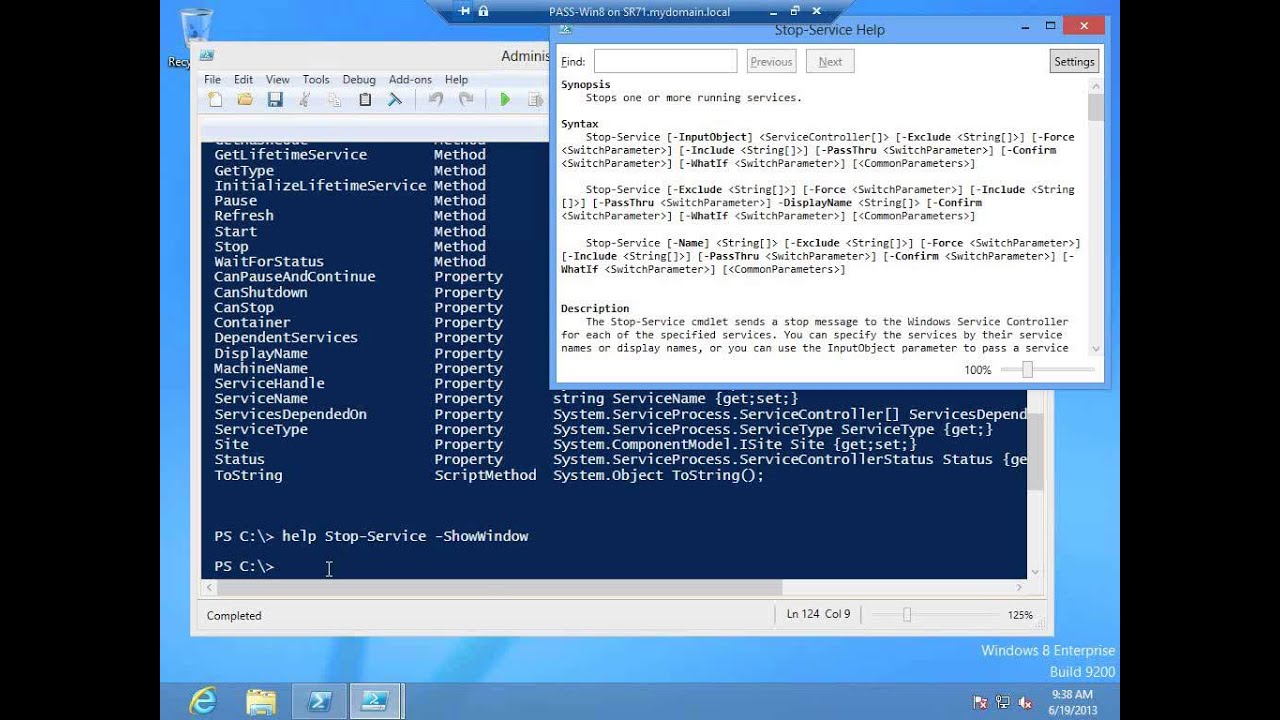The height and width of the screenshot is (720, 1280).
Task: Open the Help menu in PowerShell ISE
Action: pyautogui.click(x=456, y=80)
